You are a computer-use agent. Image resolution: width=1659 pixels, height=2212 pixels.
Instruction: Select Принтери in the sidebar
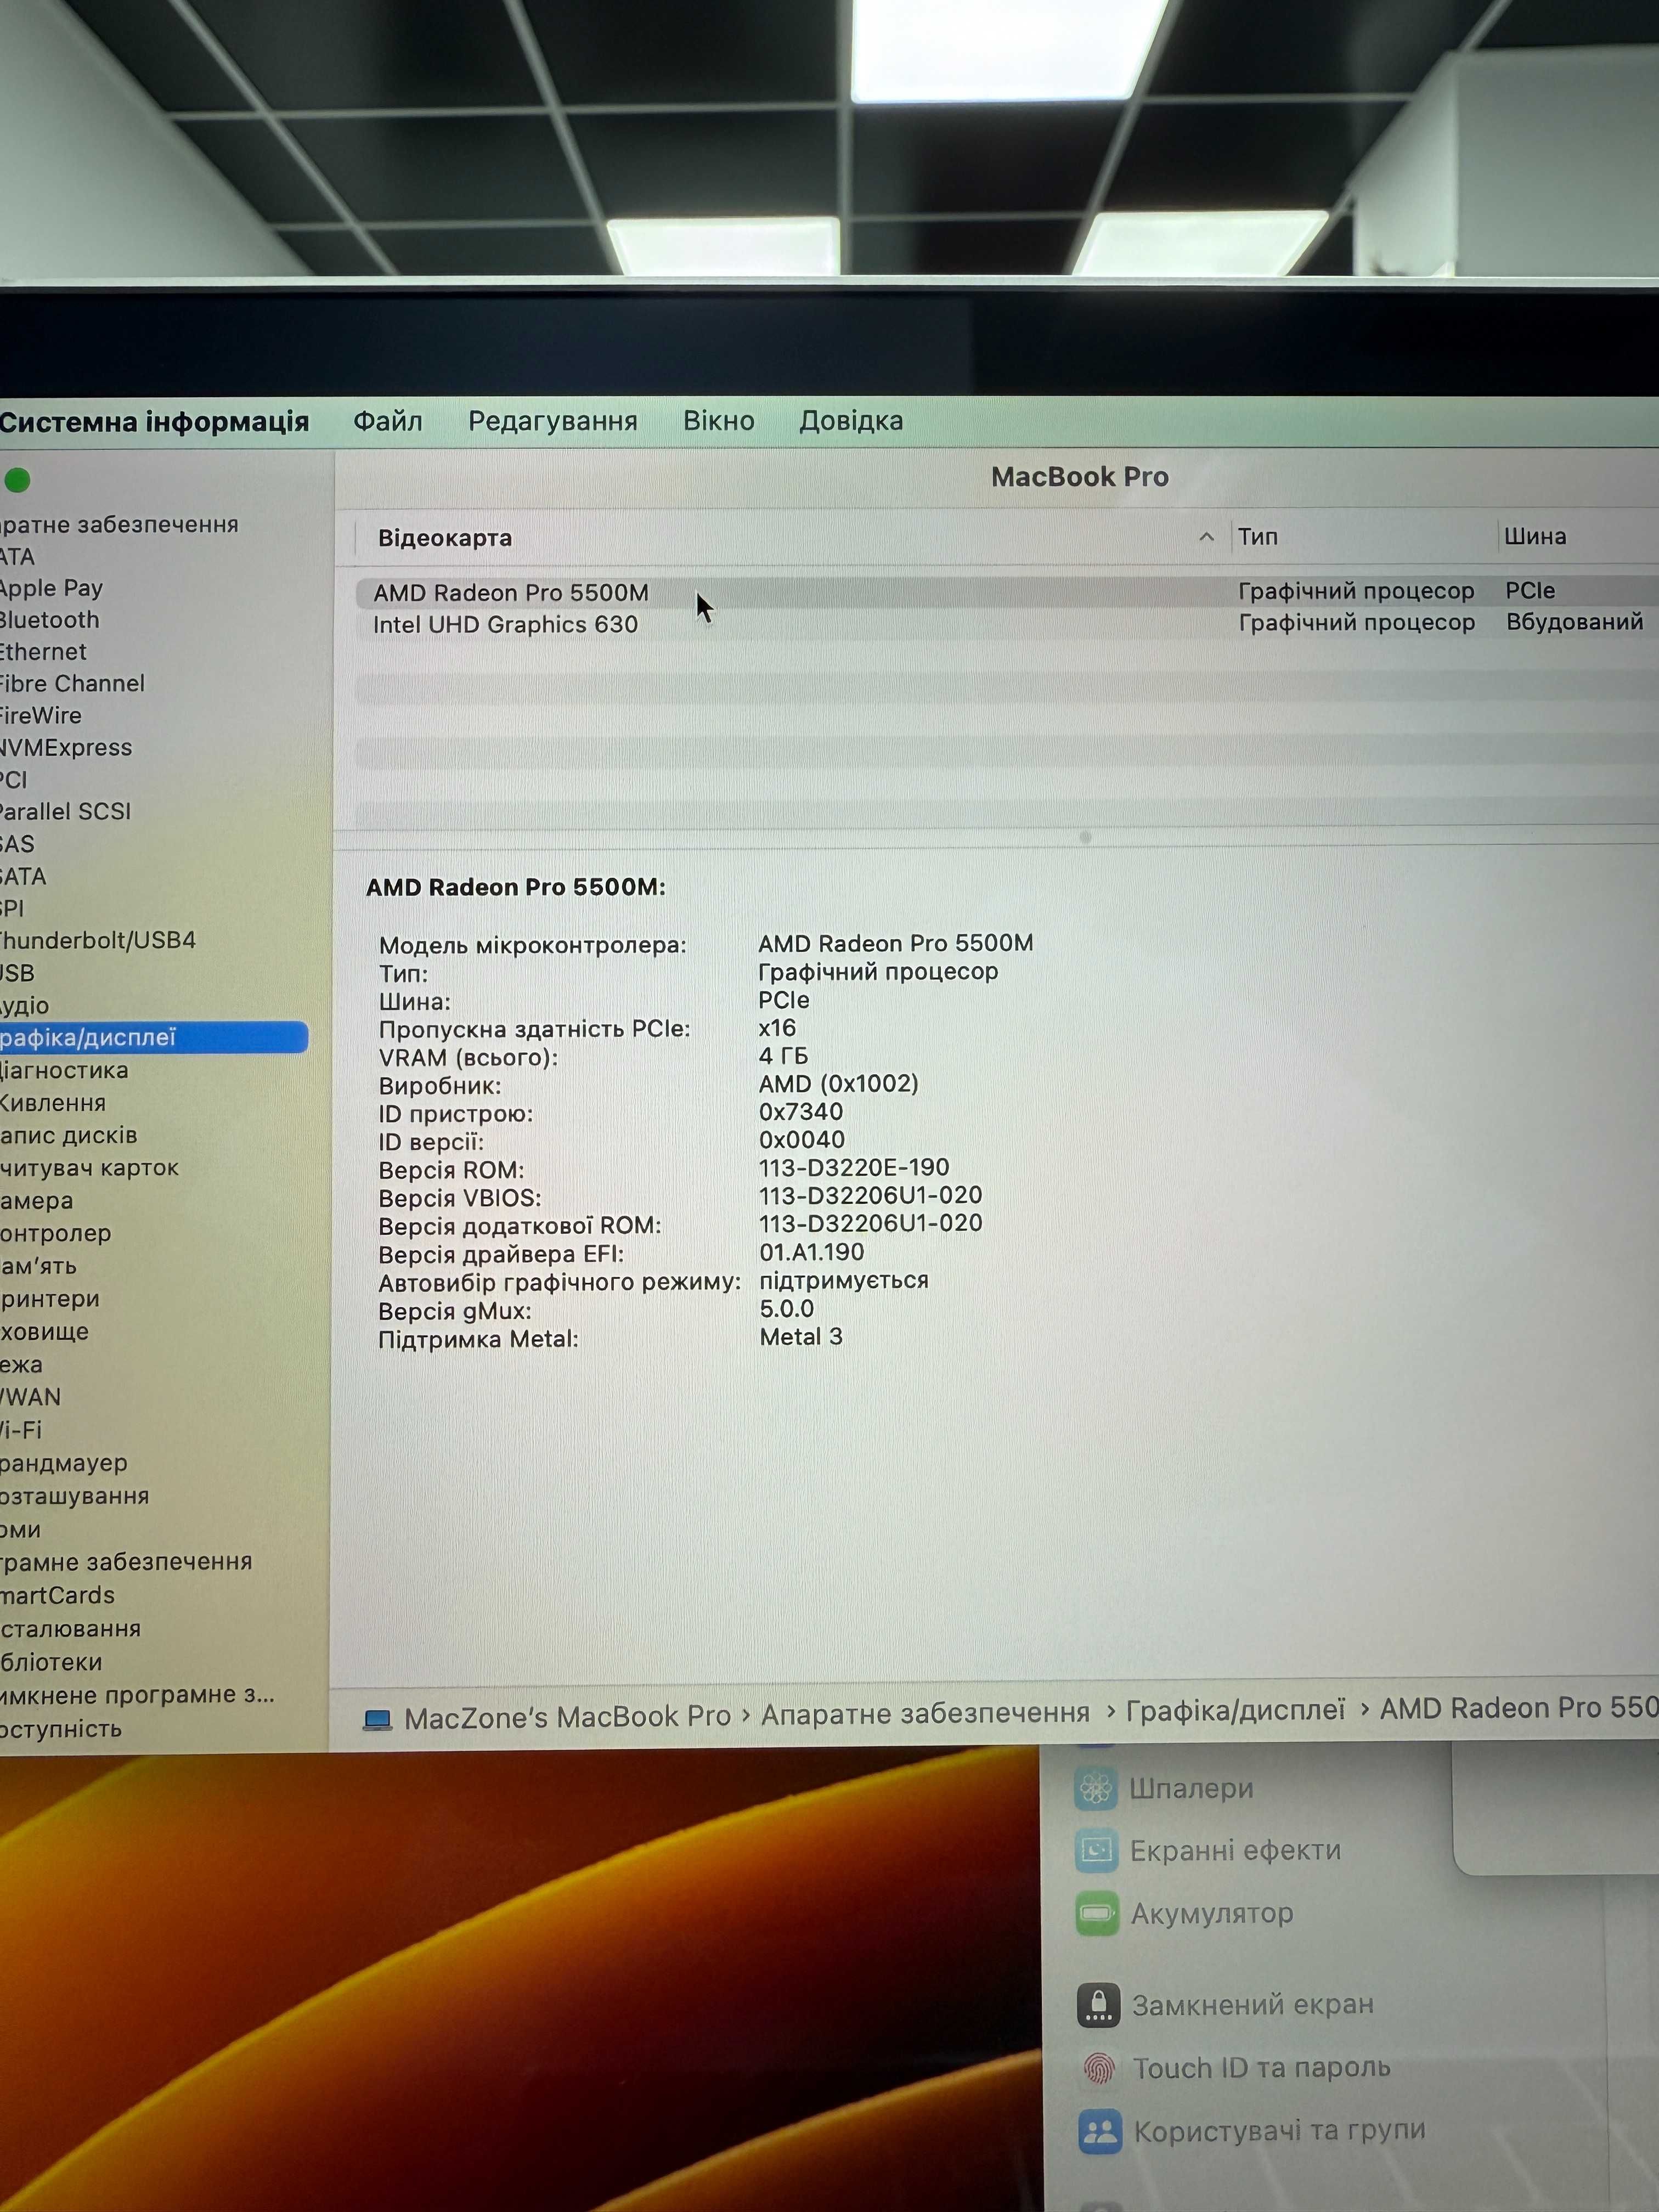[50, 1299]
